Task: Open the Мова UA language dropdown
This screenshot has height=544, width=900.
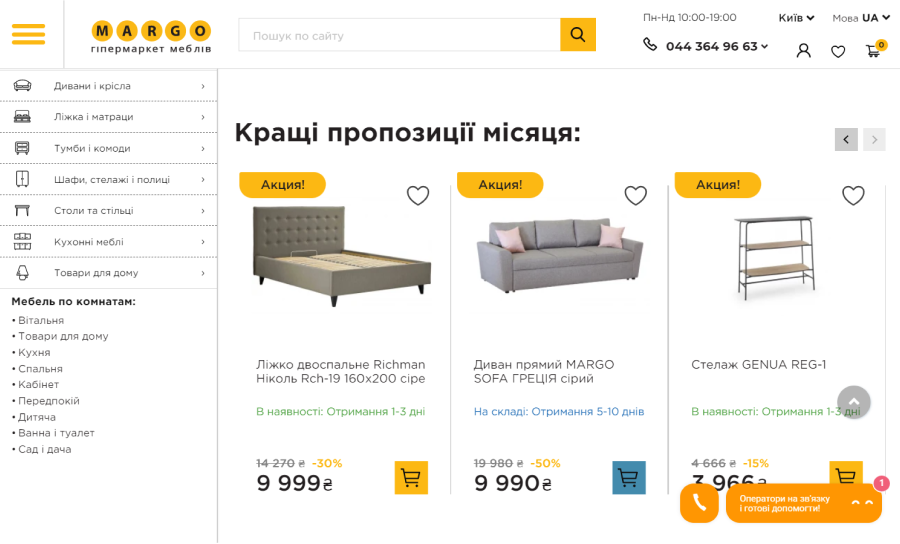Action: (x=861, y=18)
